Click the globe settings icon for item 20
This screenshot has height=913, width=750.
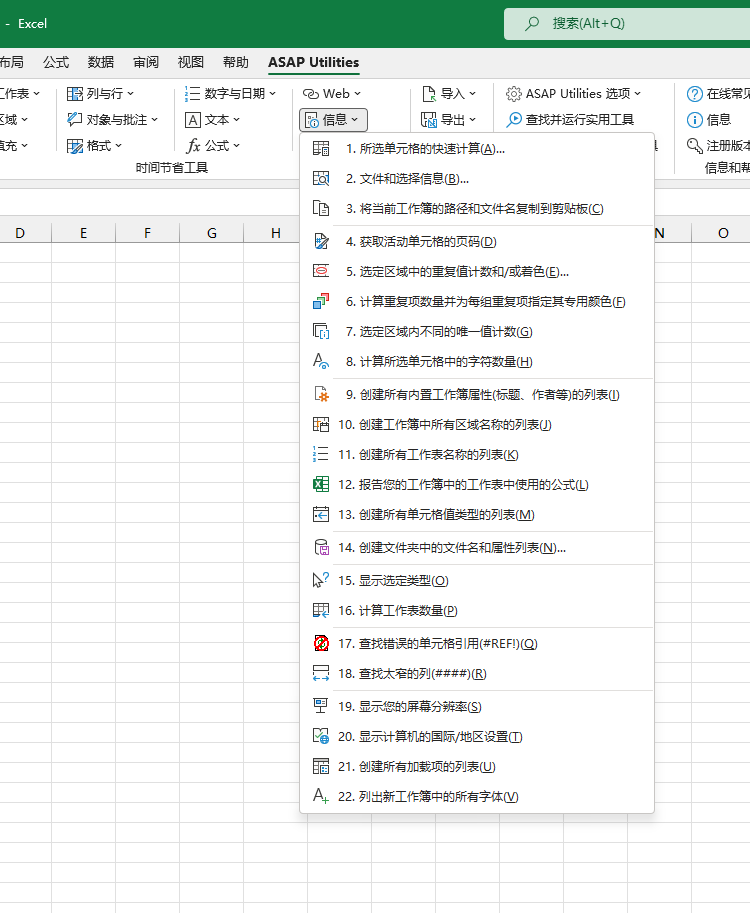click(321, 737)
